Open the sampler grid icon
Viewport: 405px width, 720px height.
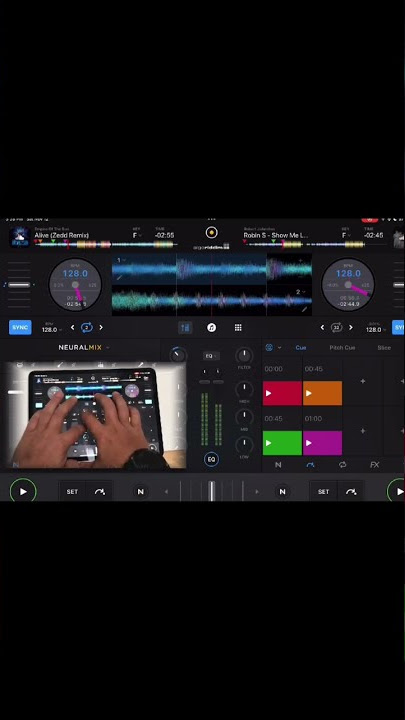tap(238, 327)
